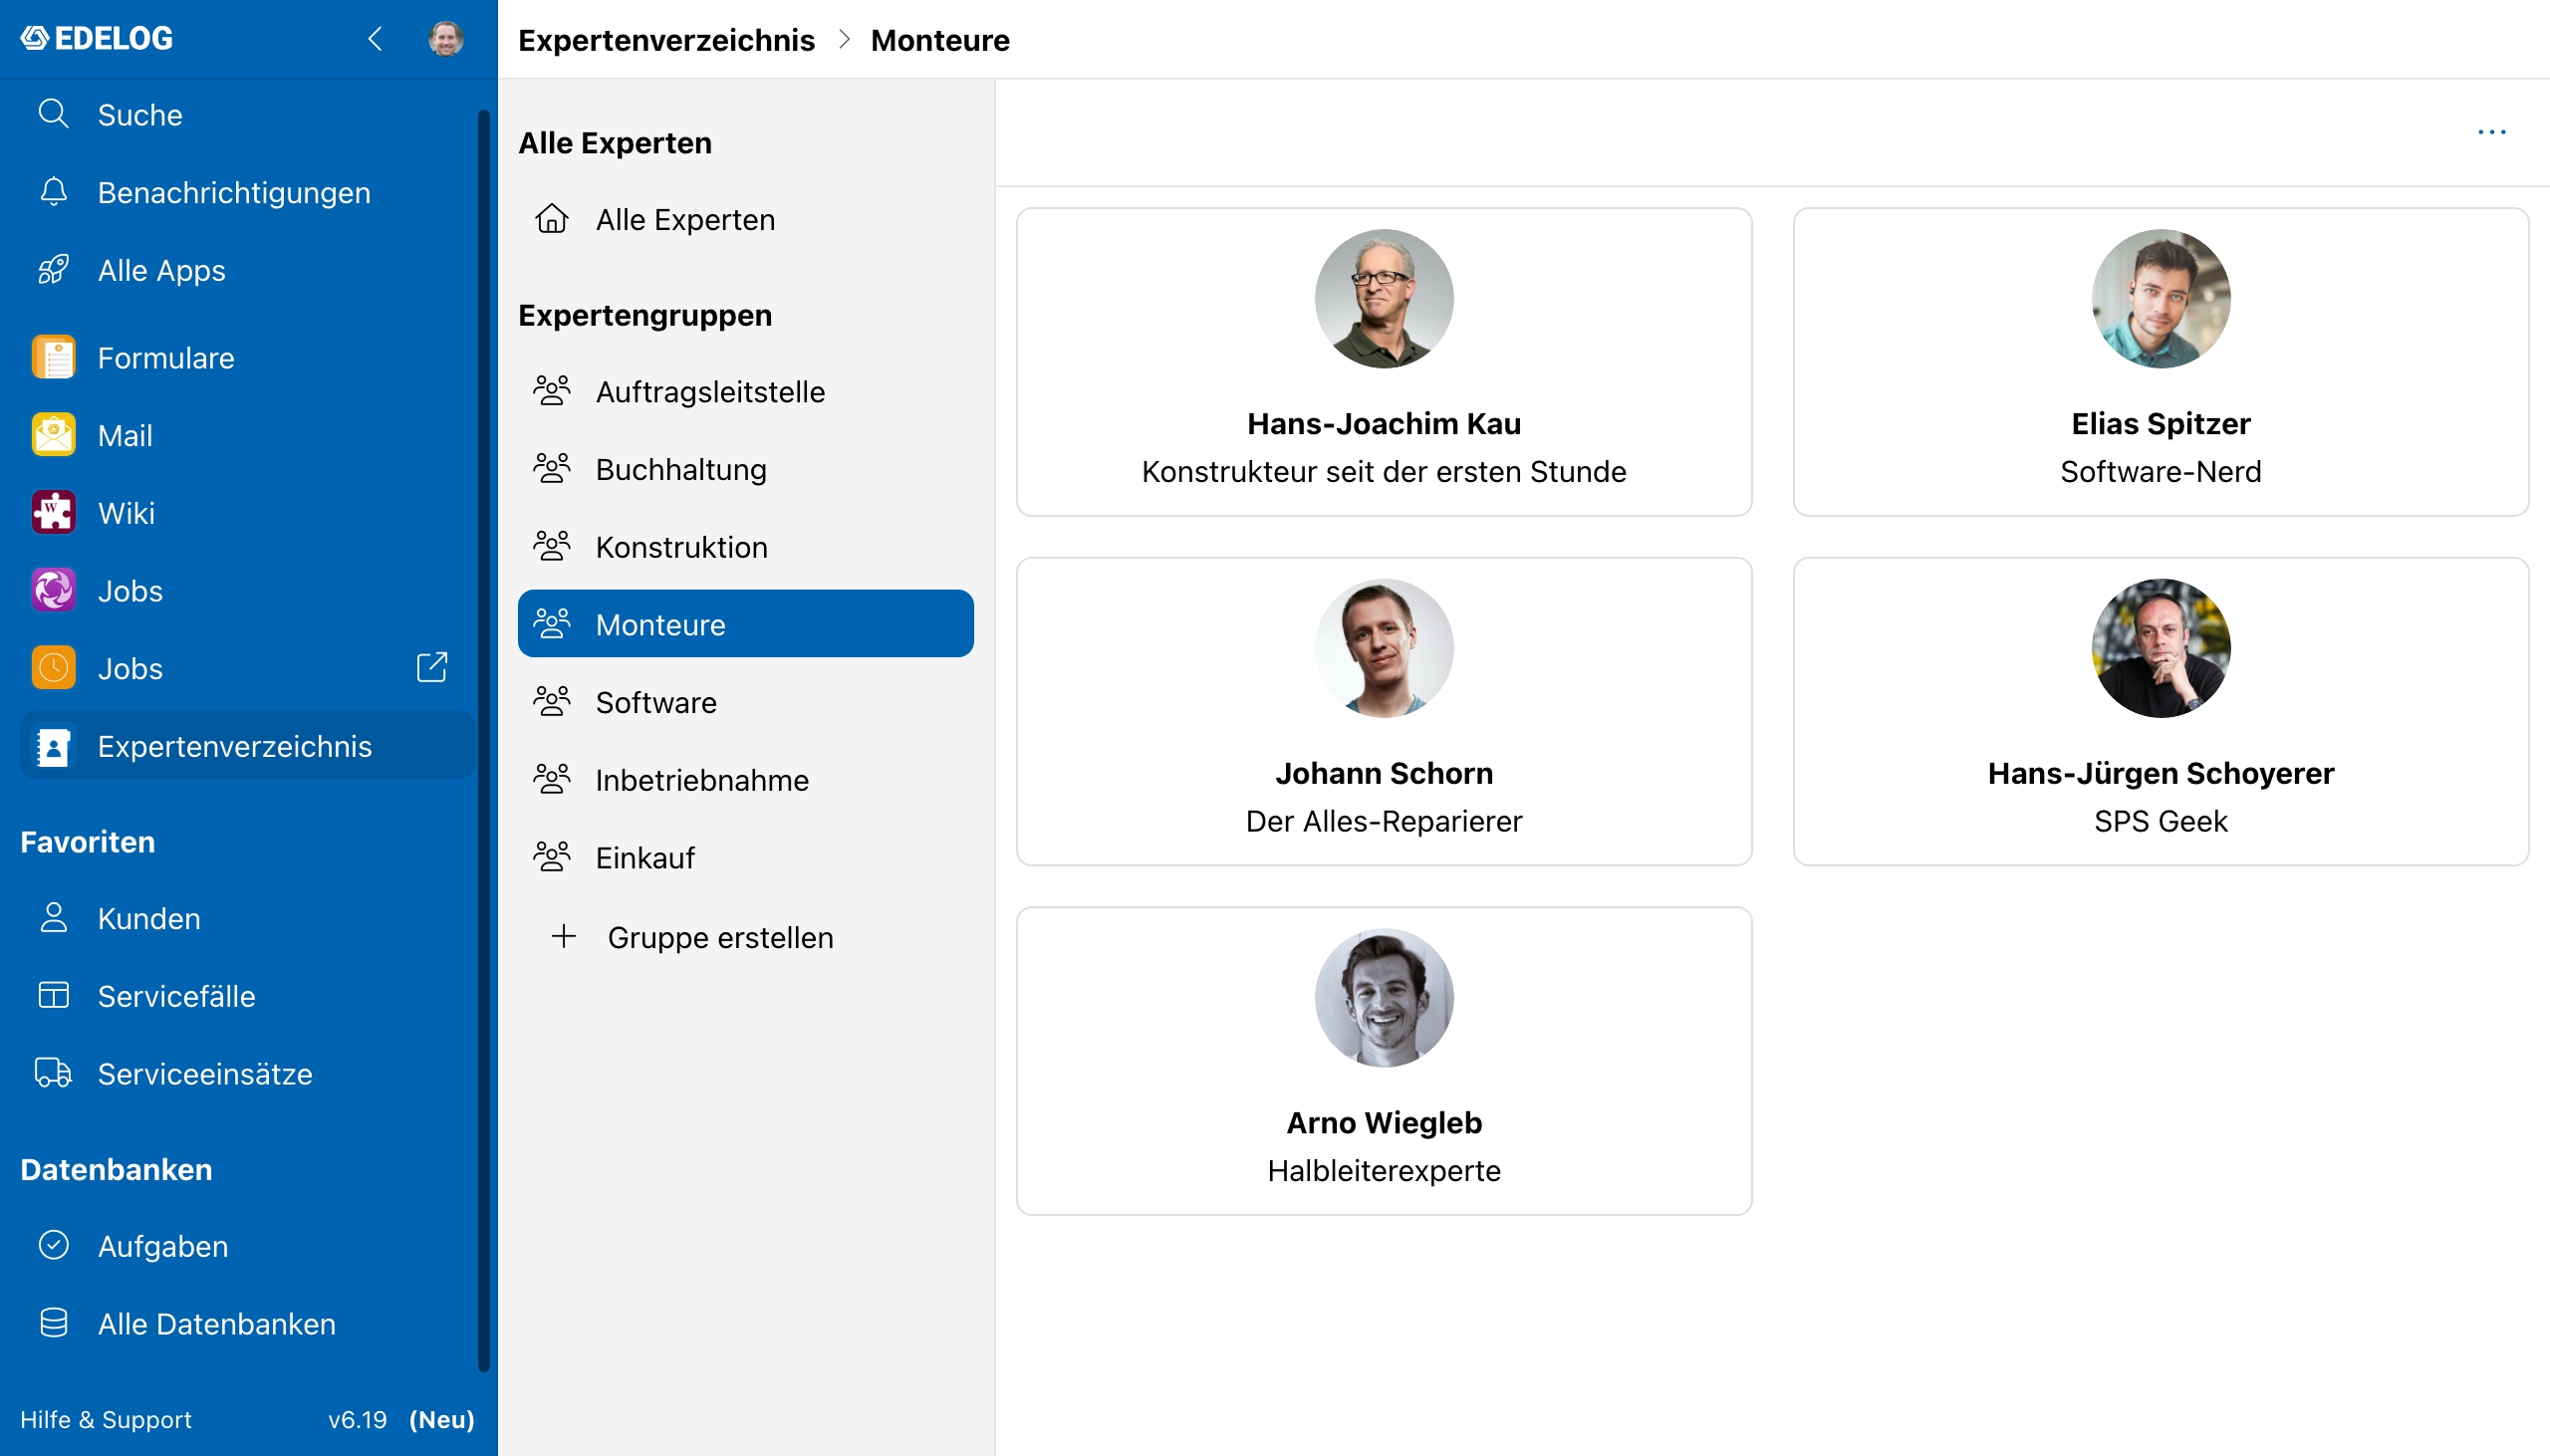Open Hilfe & Support link

[x=106, y=1419]
